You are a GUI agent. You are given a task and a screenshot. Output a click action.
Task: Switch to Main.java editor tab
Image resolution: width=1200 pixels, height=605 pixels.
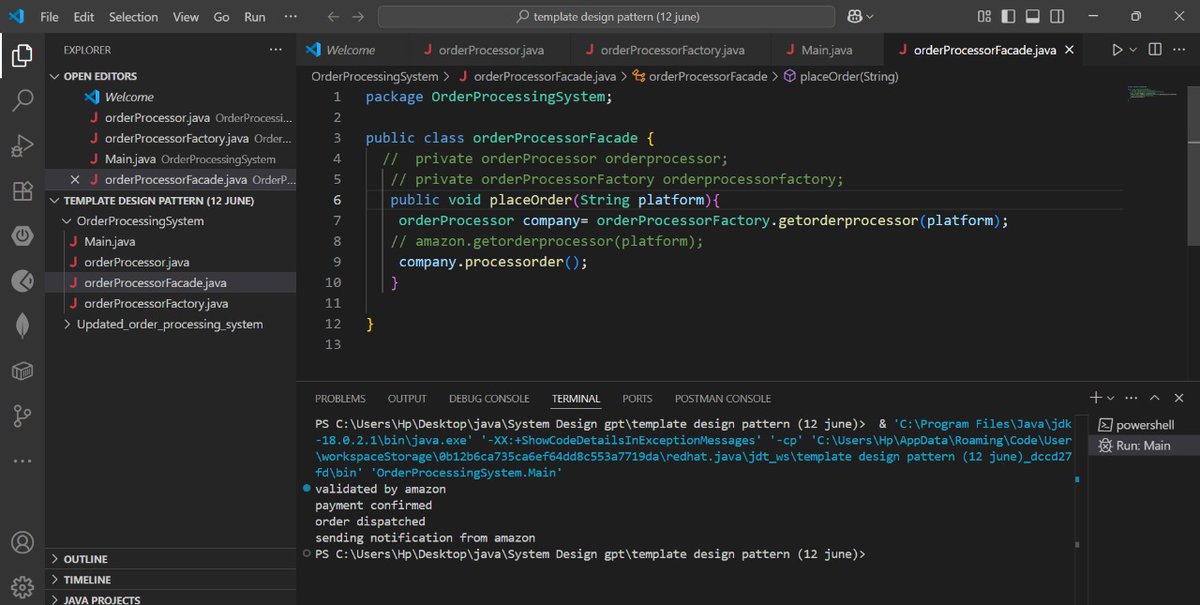(x=827, y=50)
